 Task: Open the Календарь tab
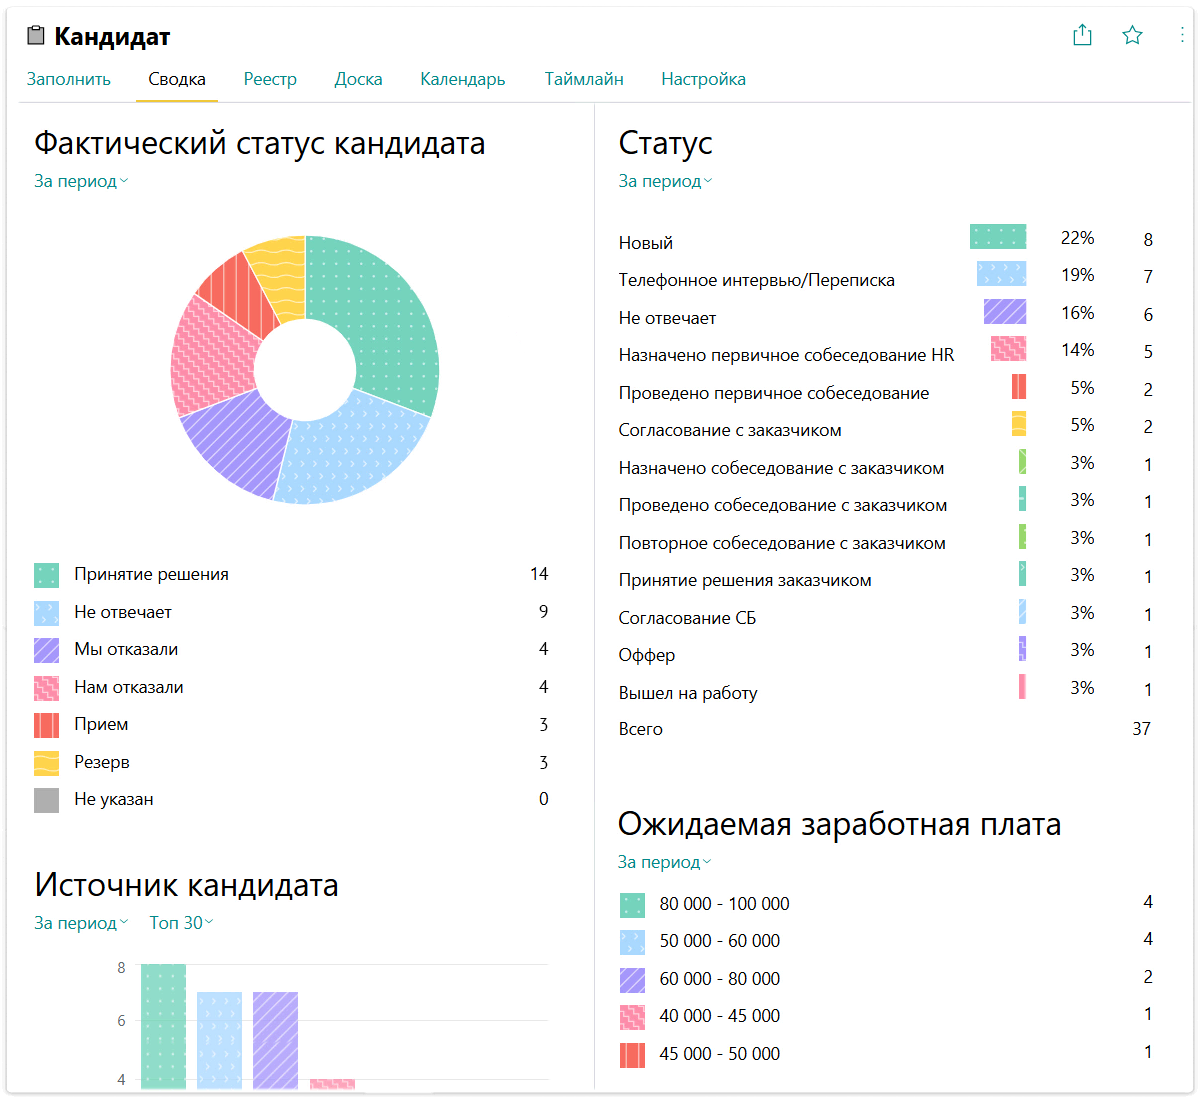coord(462,79)
